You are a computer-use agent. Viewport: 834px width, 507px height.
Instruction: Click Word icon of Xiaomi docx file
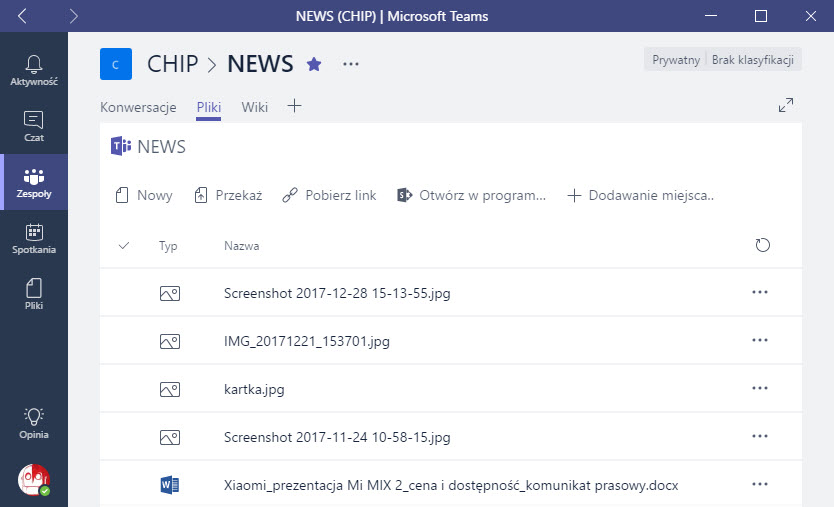[x=170, y=485]
